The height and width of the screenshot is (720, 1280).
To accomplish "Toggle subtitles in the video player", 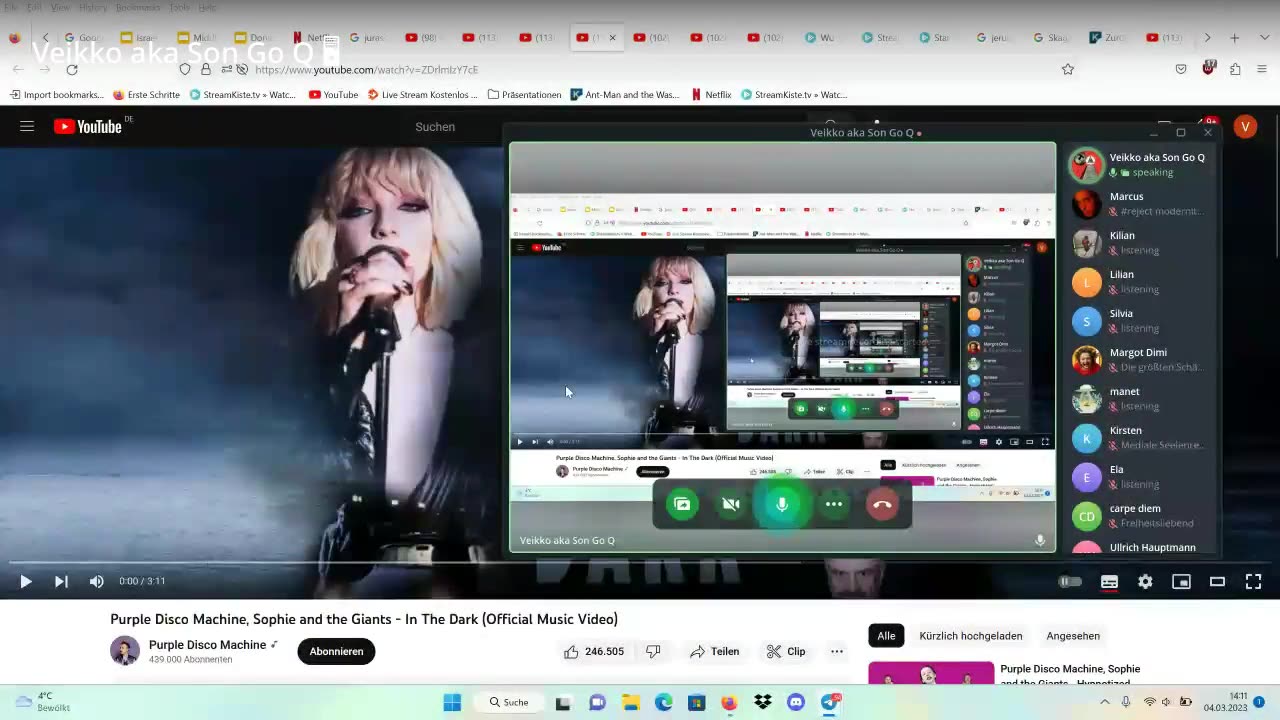I will click(x=1109, y=581).
